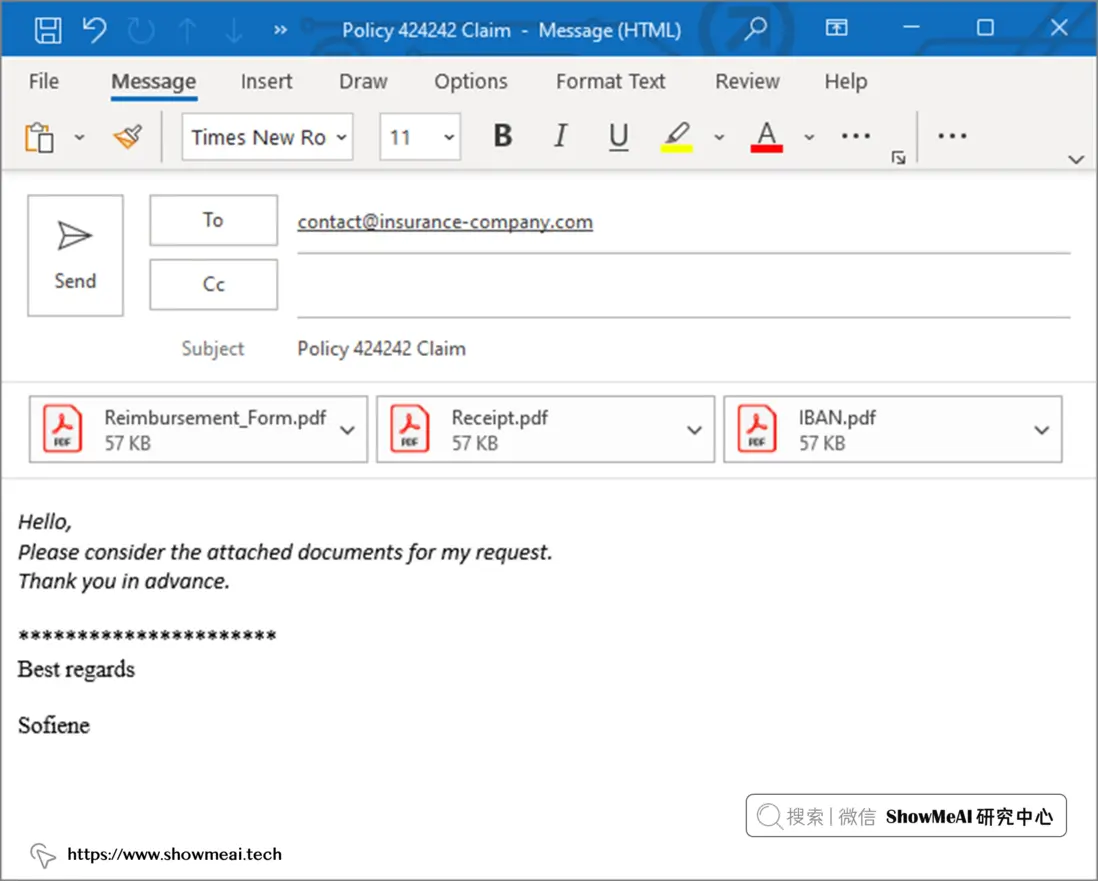Screen dimensions: 1098x881
Task: Open the Format Text tab
Action: coord(610,81)
